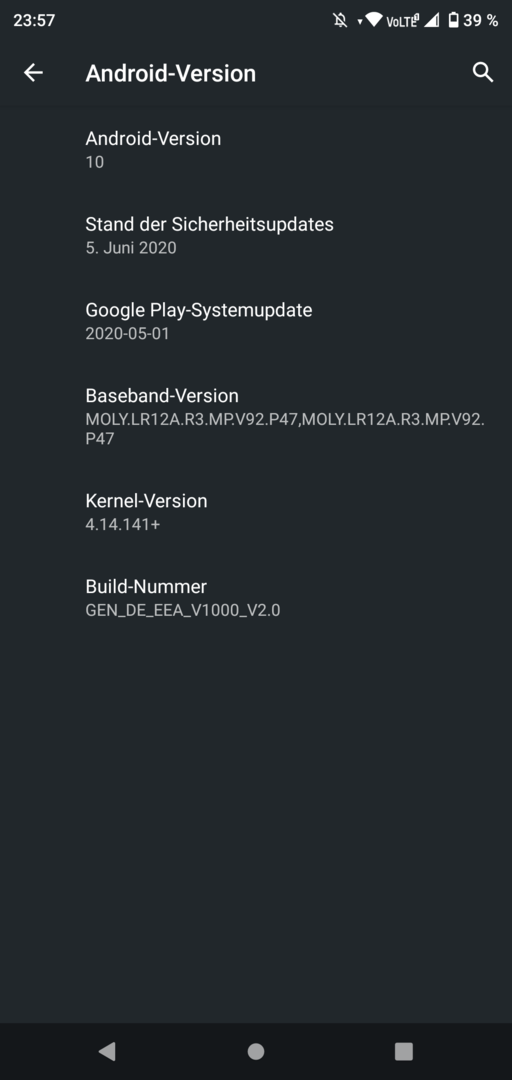The image size is (512, 1080).
Task: Tap the Wi-Fi status icon
Action: click(x=374, y=20)
